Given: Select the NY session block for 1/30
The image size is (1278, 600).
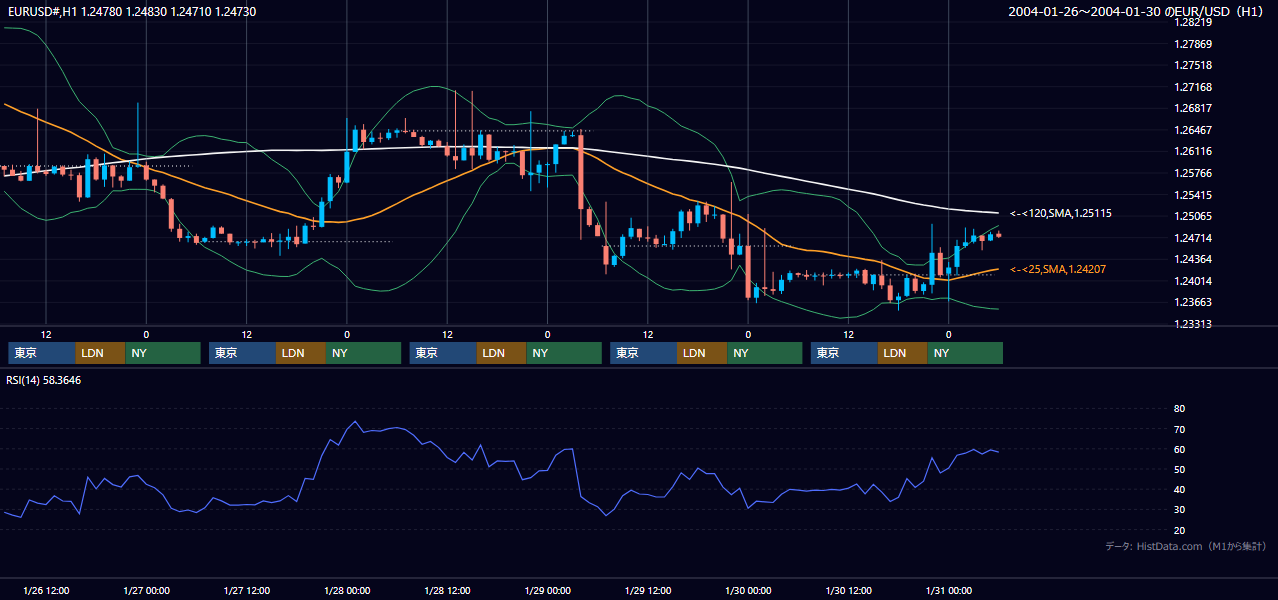Looking at the screenshot, I should coord(966,353).
